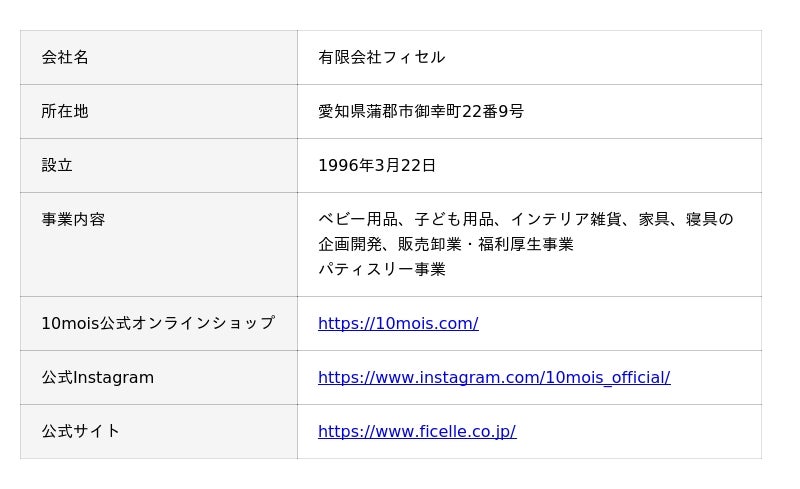Viewport: 800px width, 489px height.
Task: Click empty area right of ficelle.co.jp link
Action: tap(639, 431)
